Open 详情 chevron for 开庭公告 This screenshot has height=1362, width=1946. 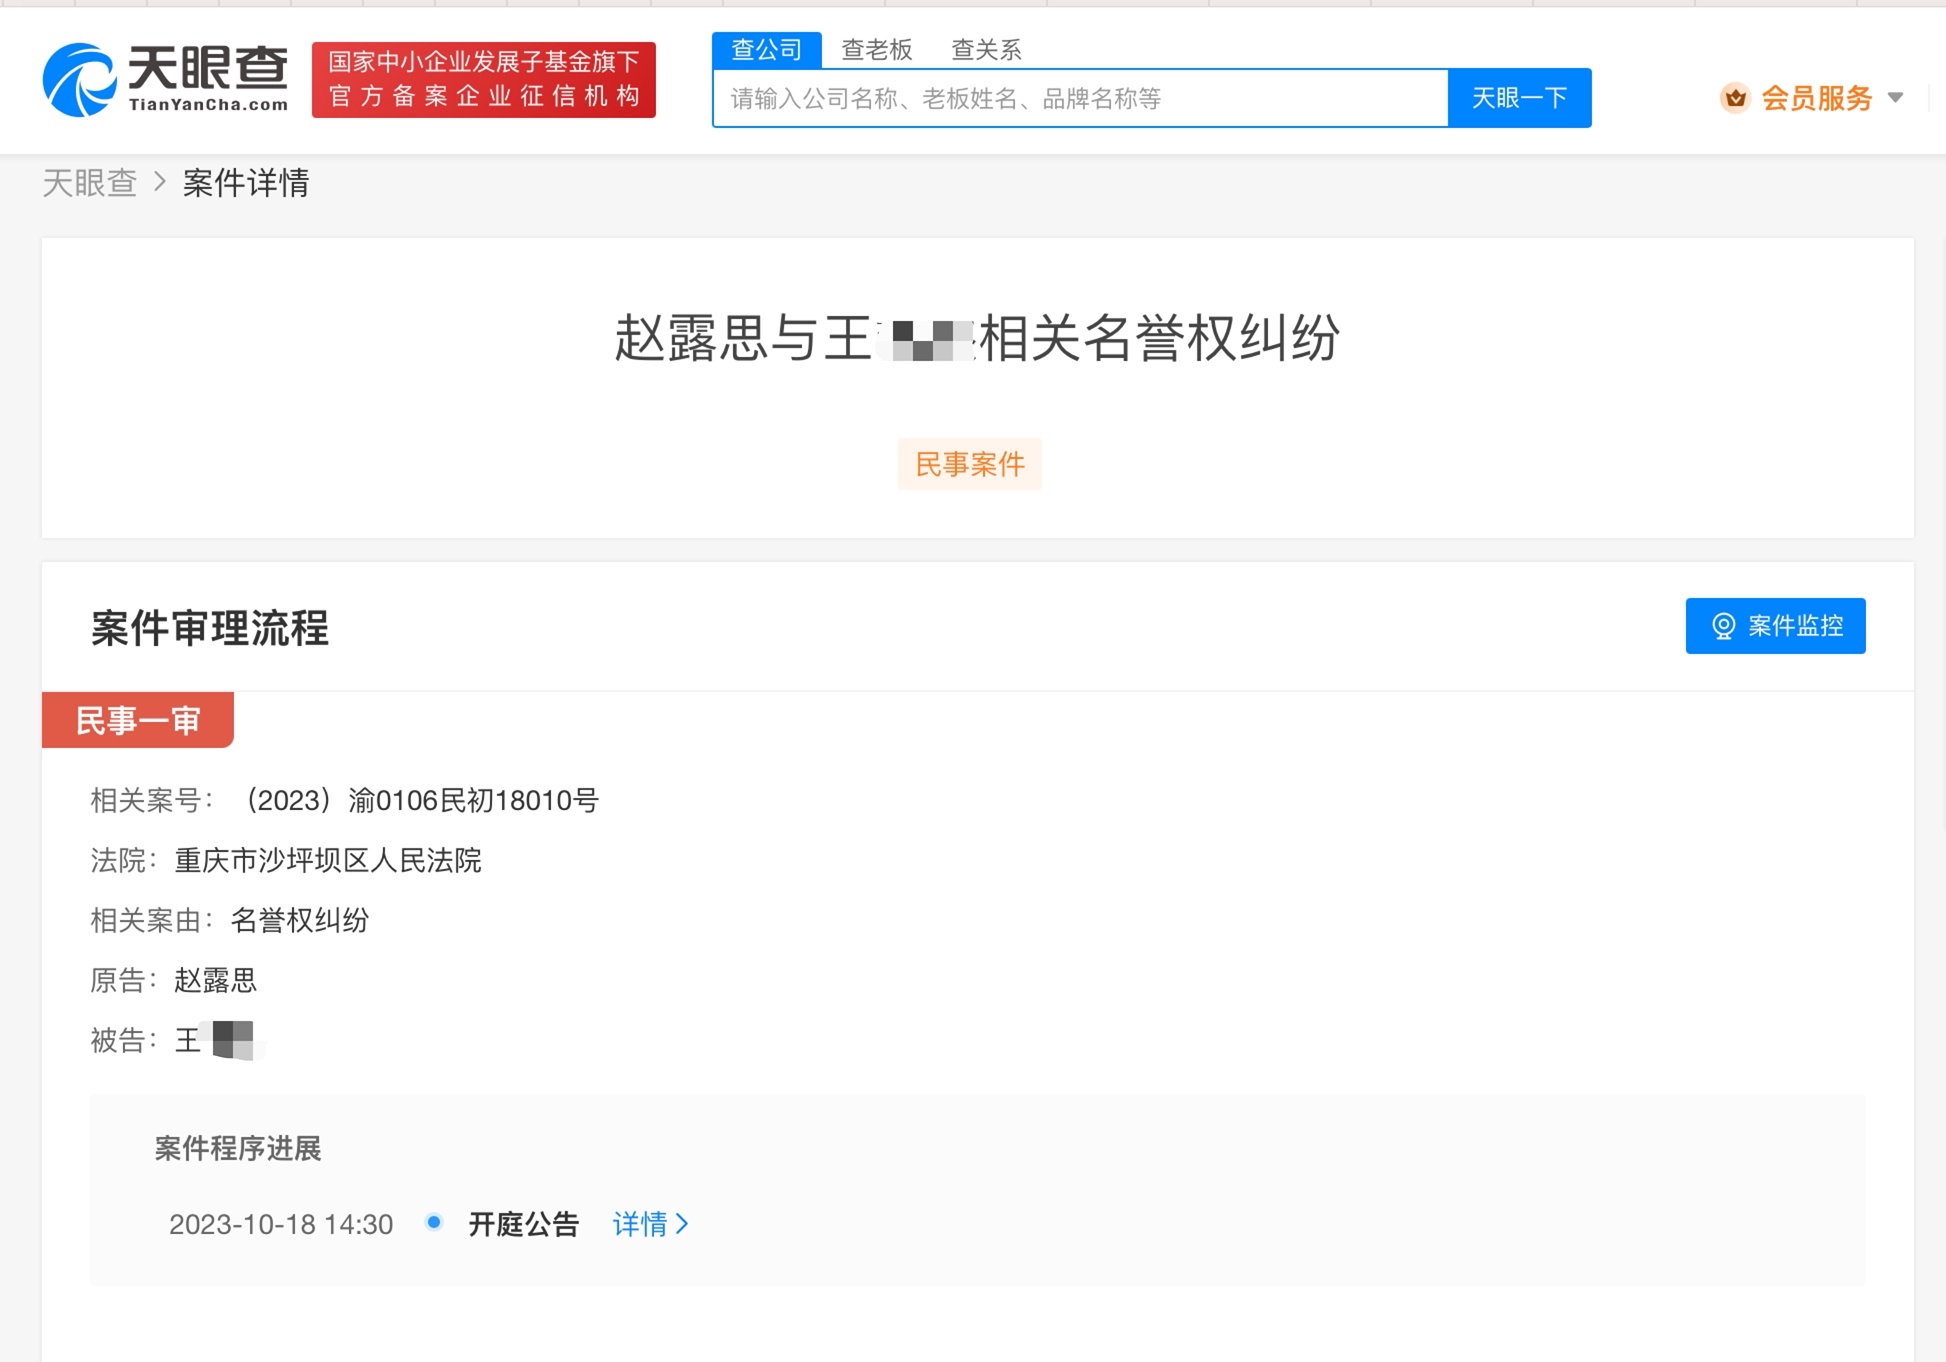click(682, 1224)
